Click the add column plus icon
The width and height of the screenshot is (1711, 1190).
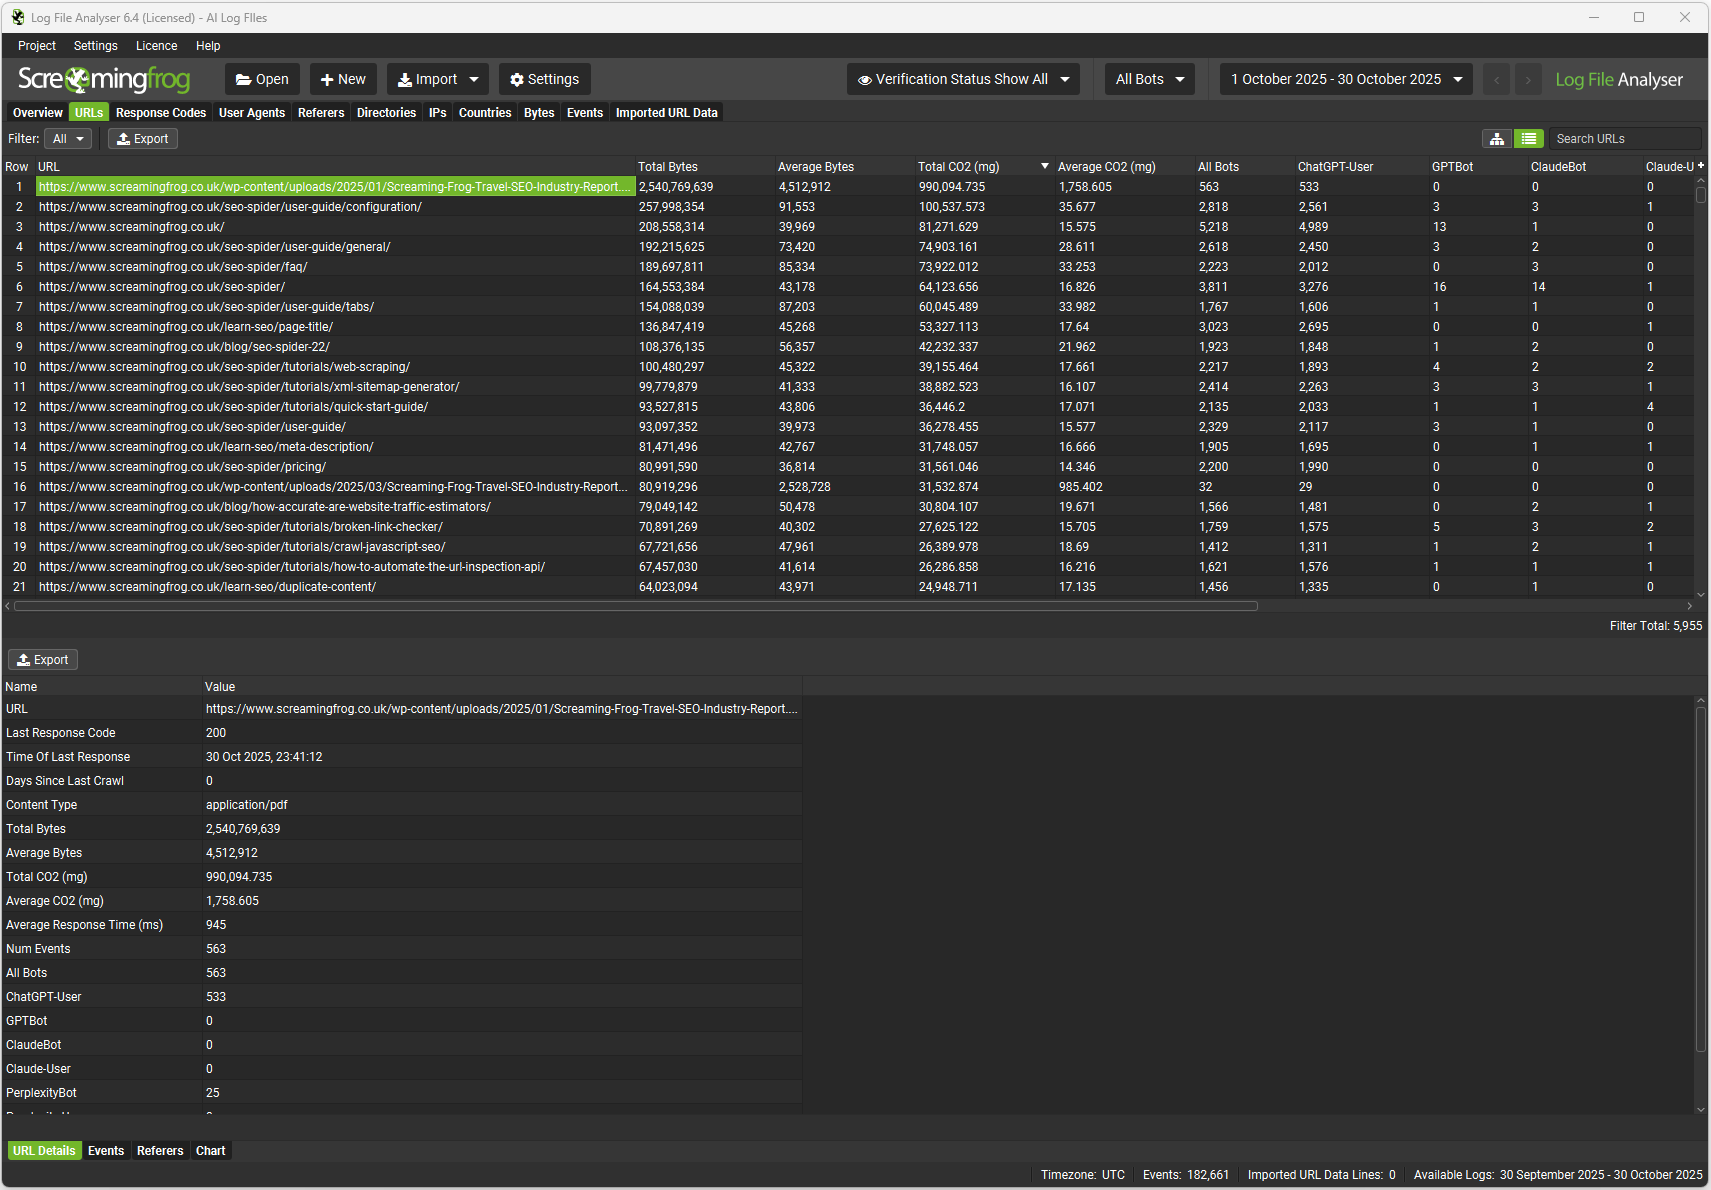(1700, 166)
